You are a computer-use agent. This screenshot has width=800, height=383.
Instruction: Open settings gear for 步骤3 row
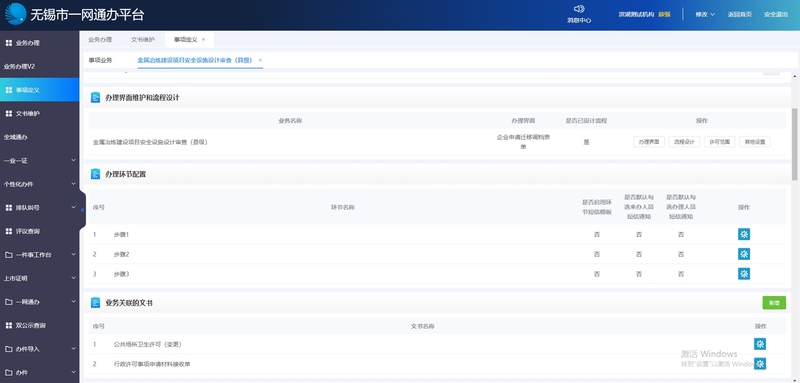click(744, 274)
